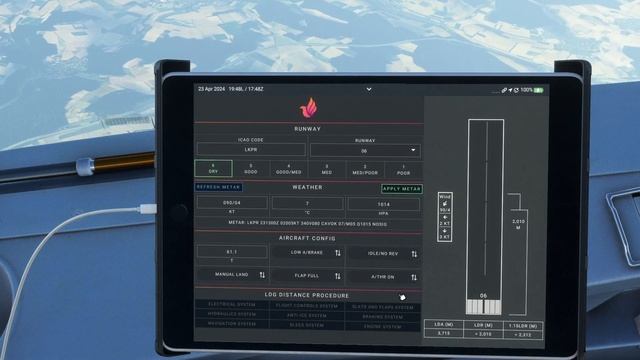Viewport: 640px width, 360px height.
Task: Select ELECTRICAL SYSTEM failure procedure
Action: tap(232, 304)
